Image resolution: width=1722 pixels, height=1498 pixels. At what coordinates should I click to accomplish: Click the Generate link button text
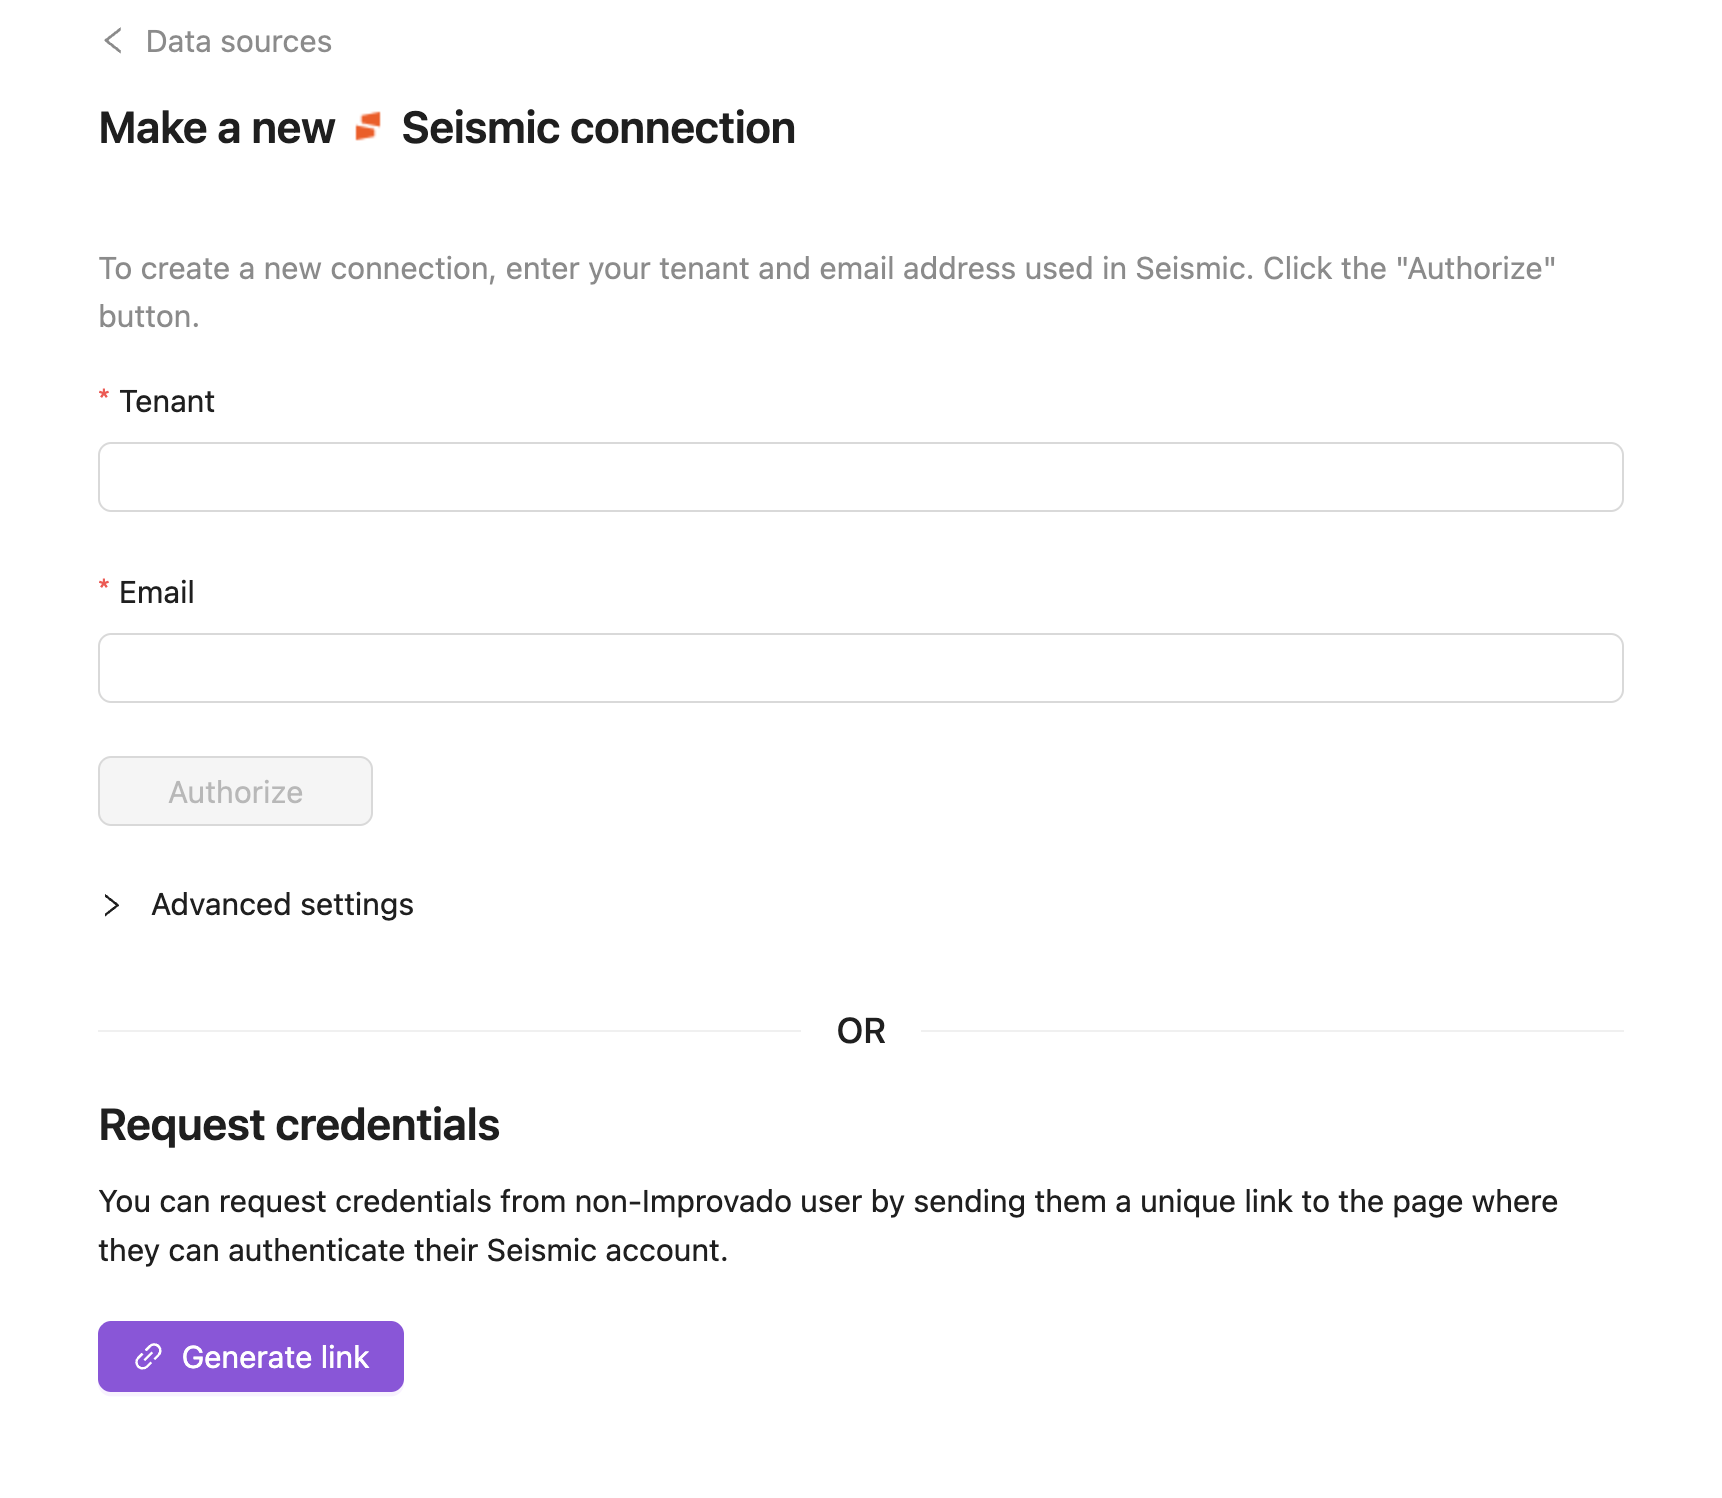[275, 1357]
